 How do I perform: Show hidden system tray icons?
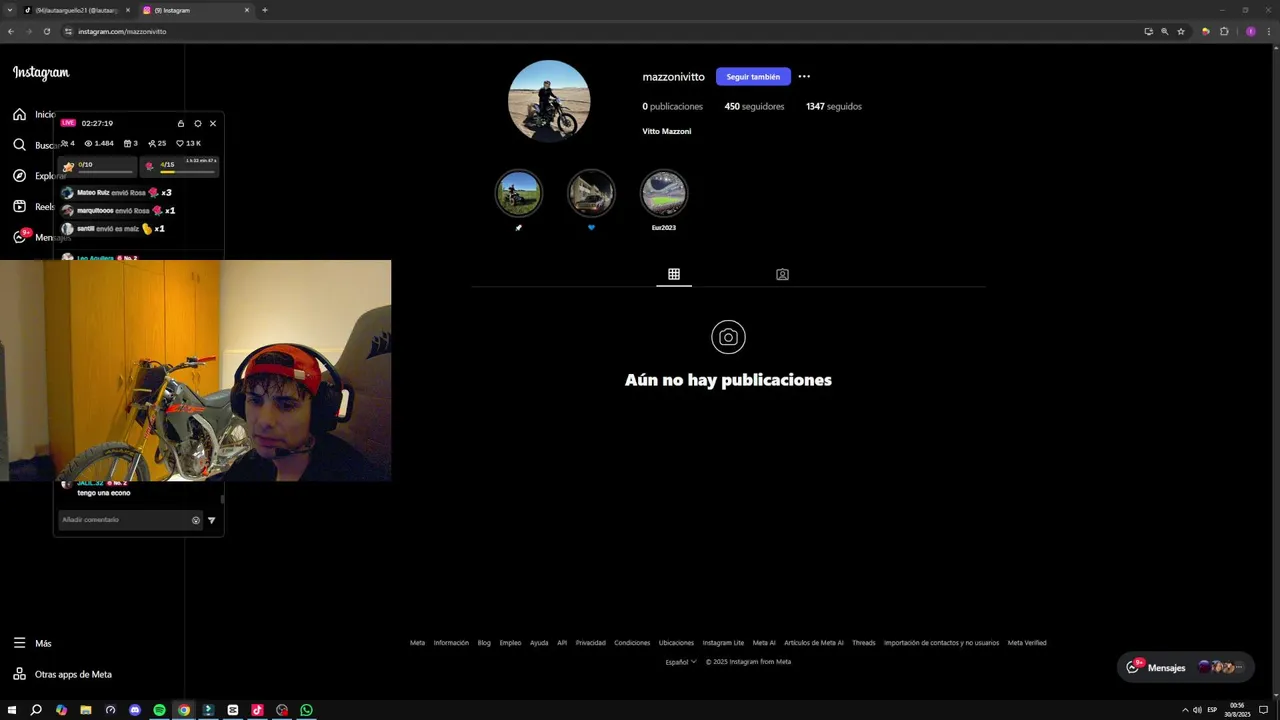(x=1185, y=710)
